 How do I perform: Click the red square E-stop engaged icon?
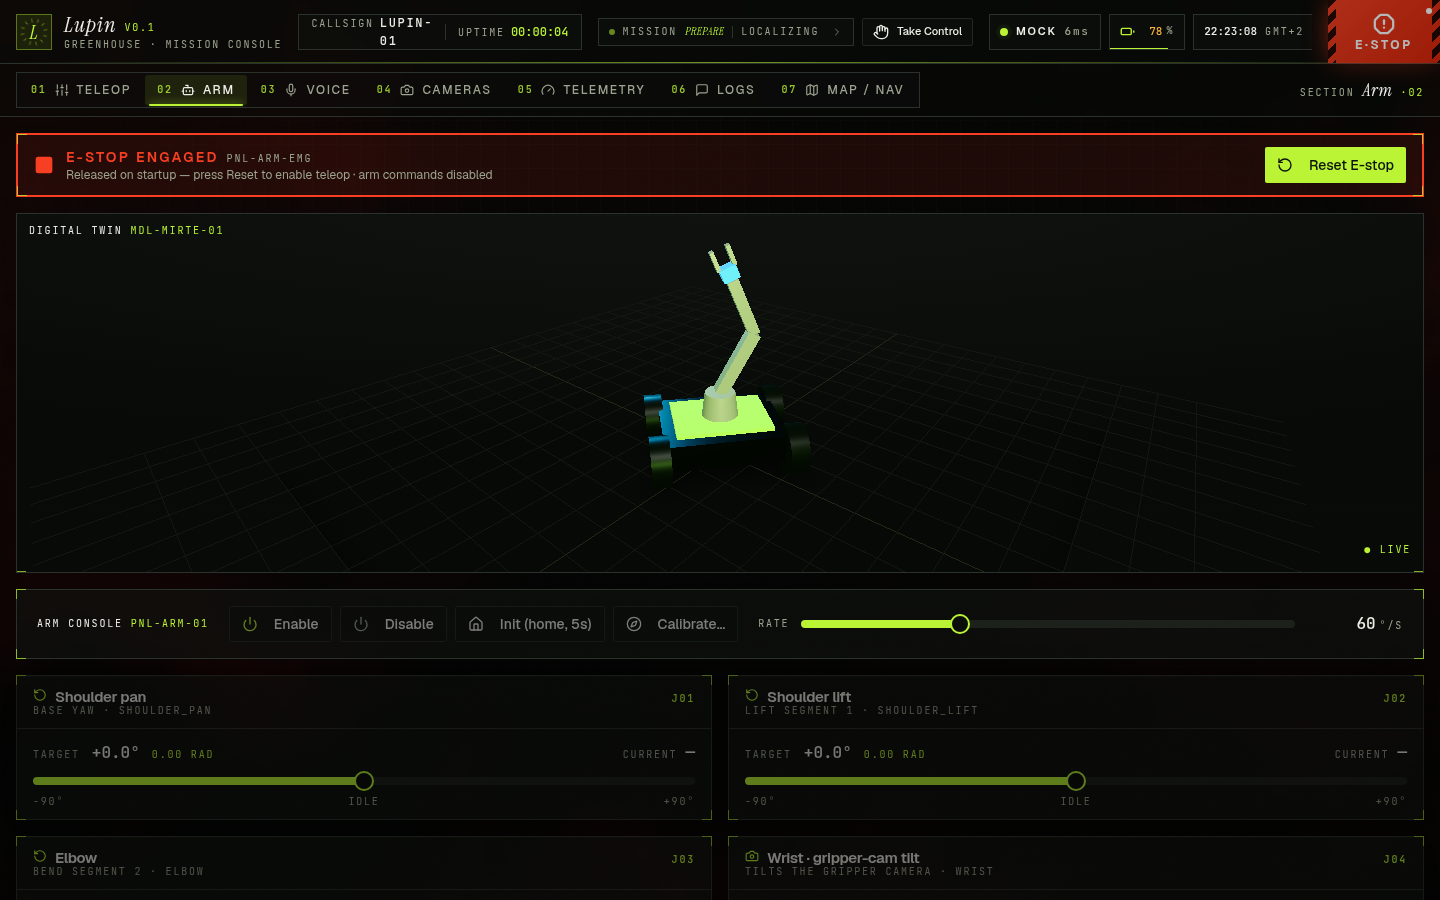pyautogui.click(x=44, y=165)
